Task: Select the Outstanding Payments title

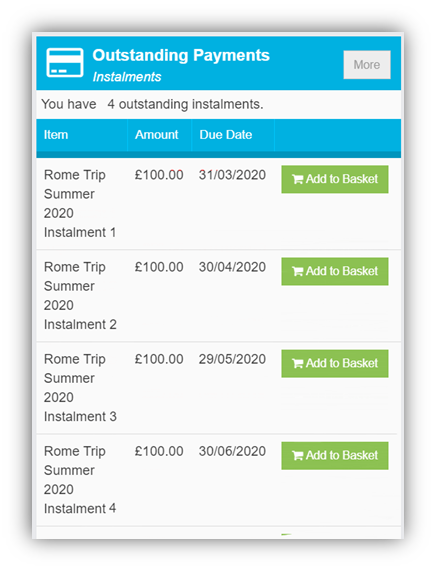Action: click(181, 55)
